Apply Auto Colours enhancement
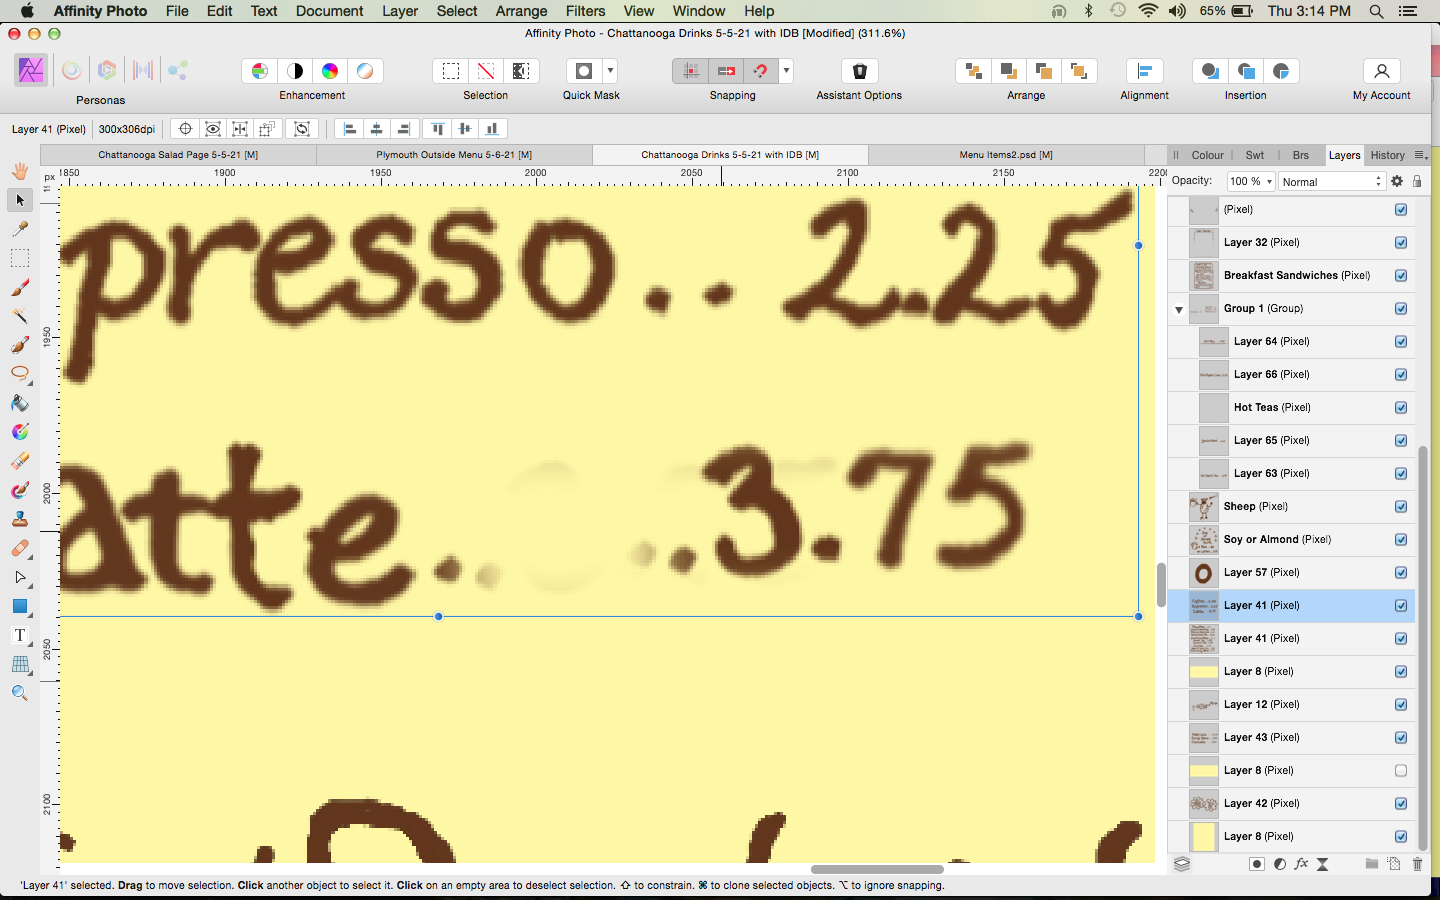Screen dimensions: 1440x900 (330, 71)
